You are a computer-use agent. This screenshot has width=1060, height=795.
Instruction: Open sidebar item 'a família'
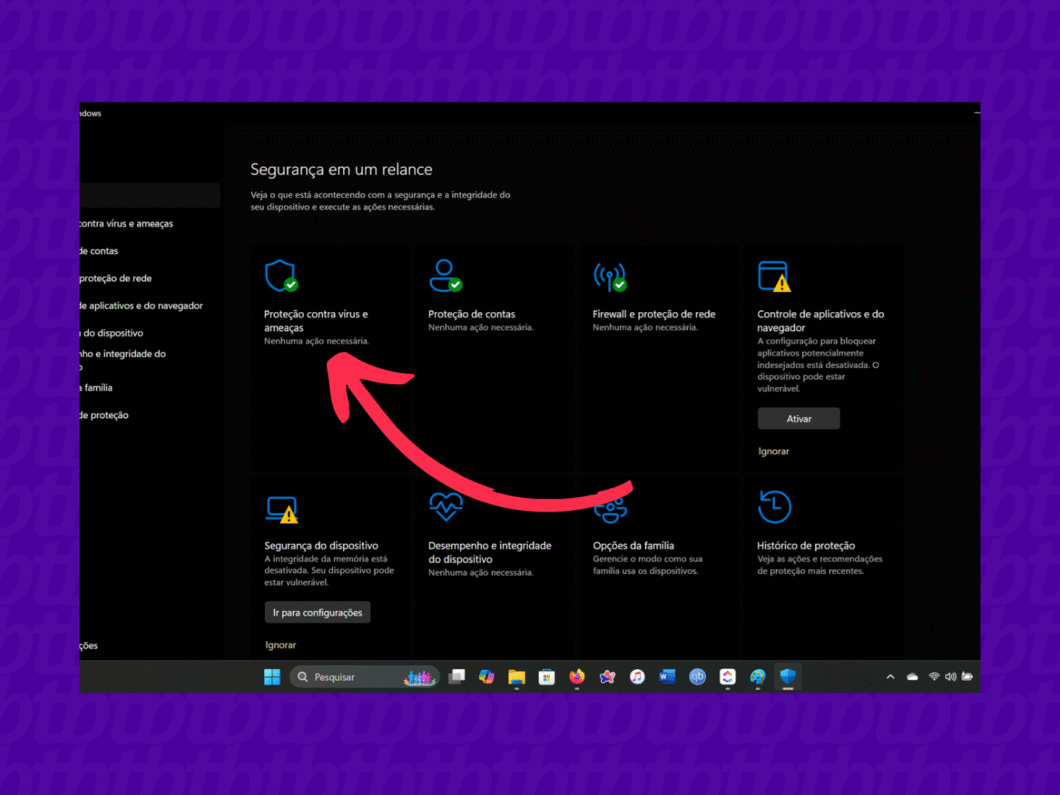96,388
